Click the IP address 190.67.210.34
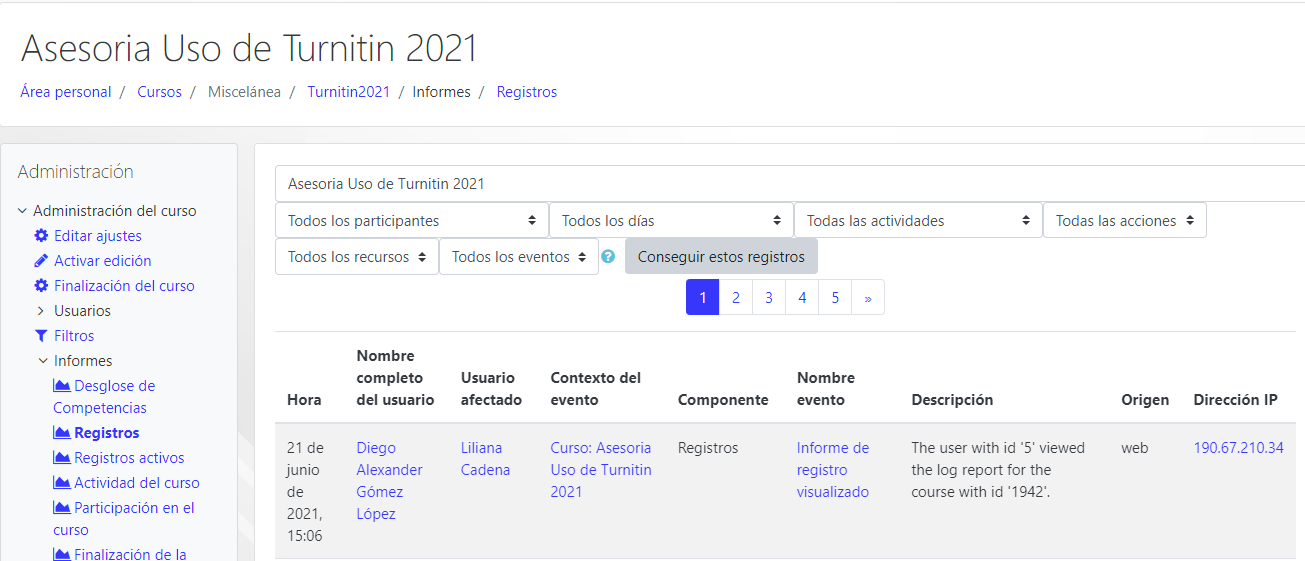The image size is (1305, 561). click(1238, 448)
